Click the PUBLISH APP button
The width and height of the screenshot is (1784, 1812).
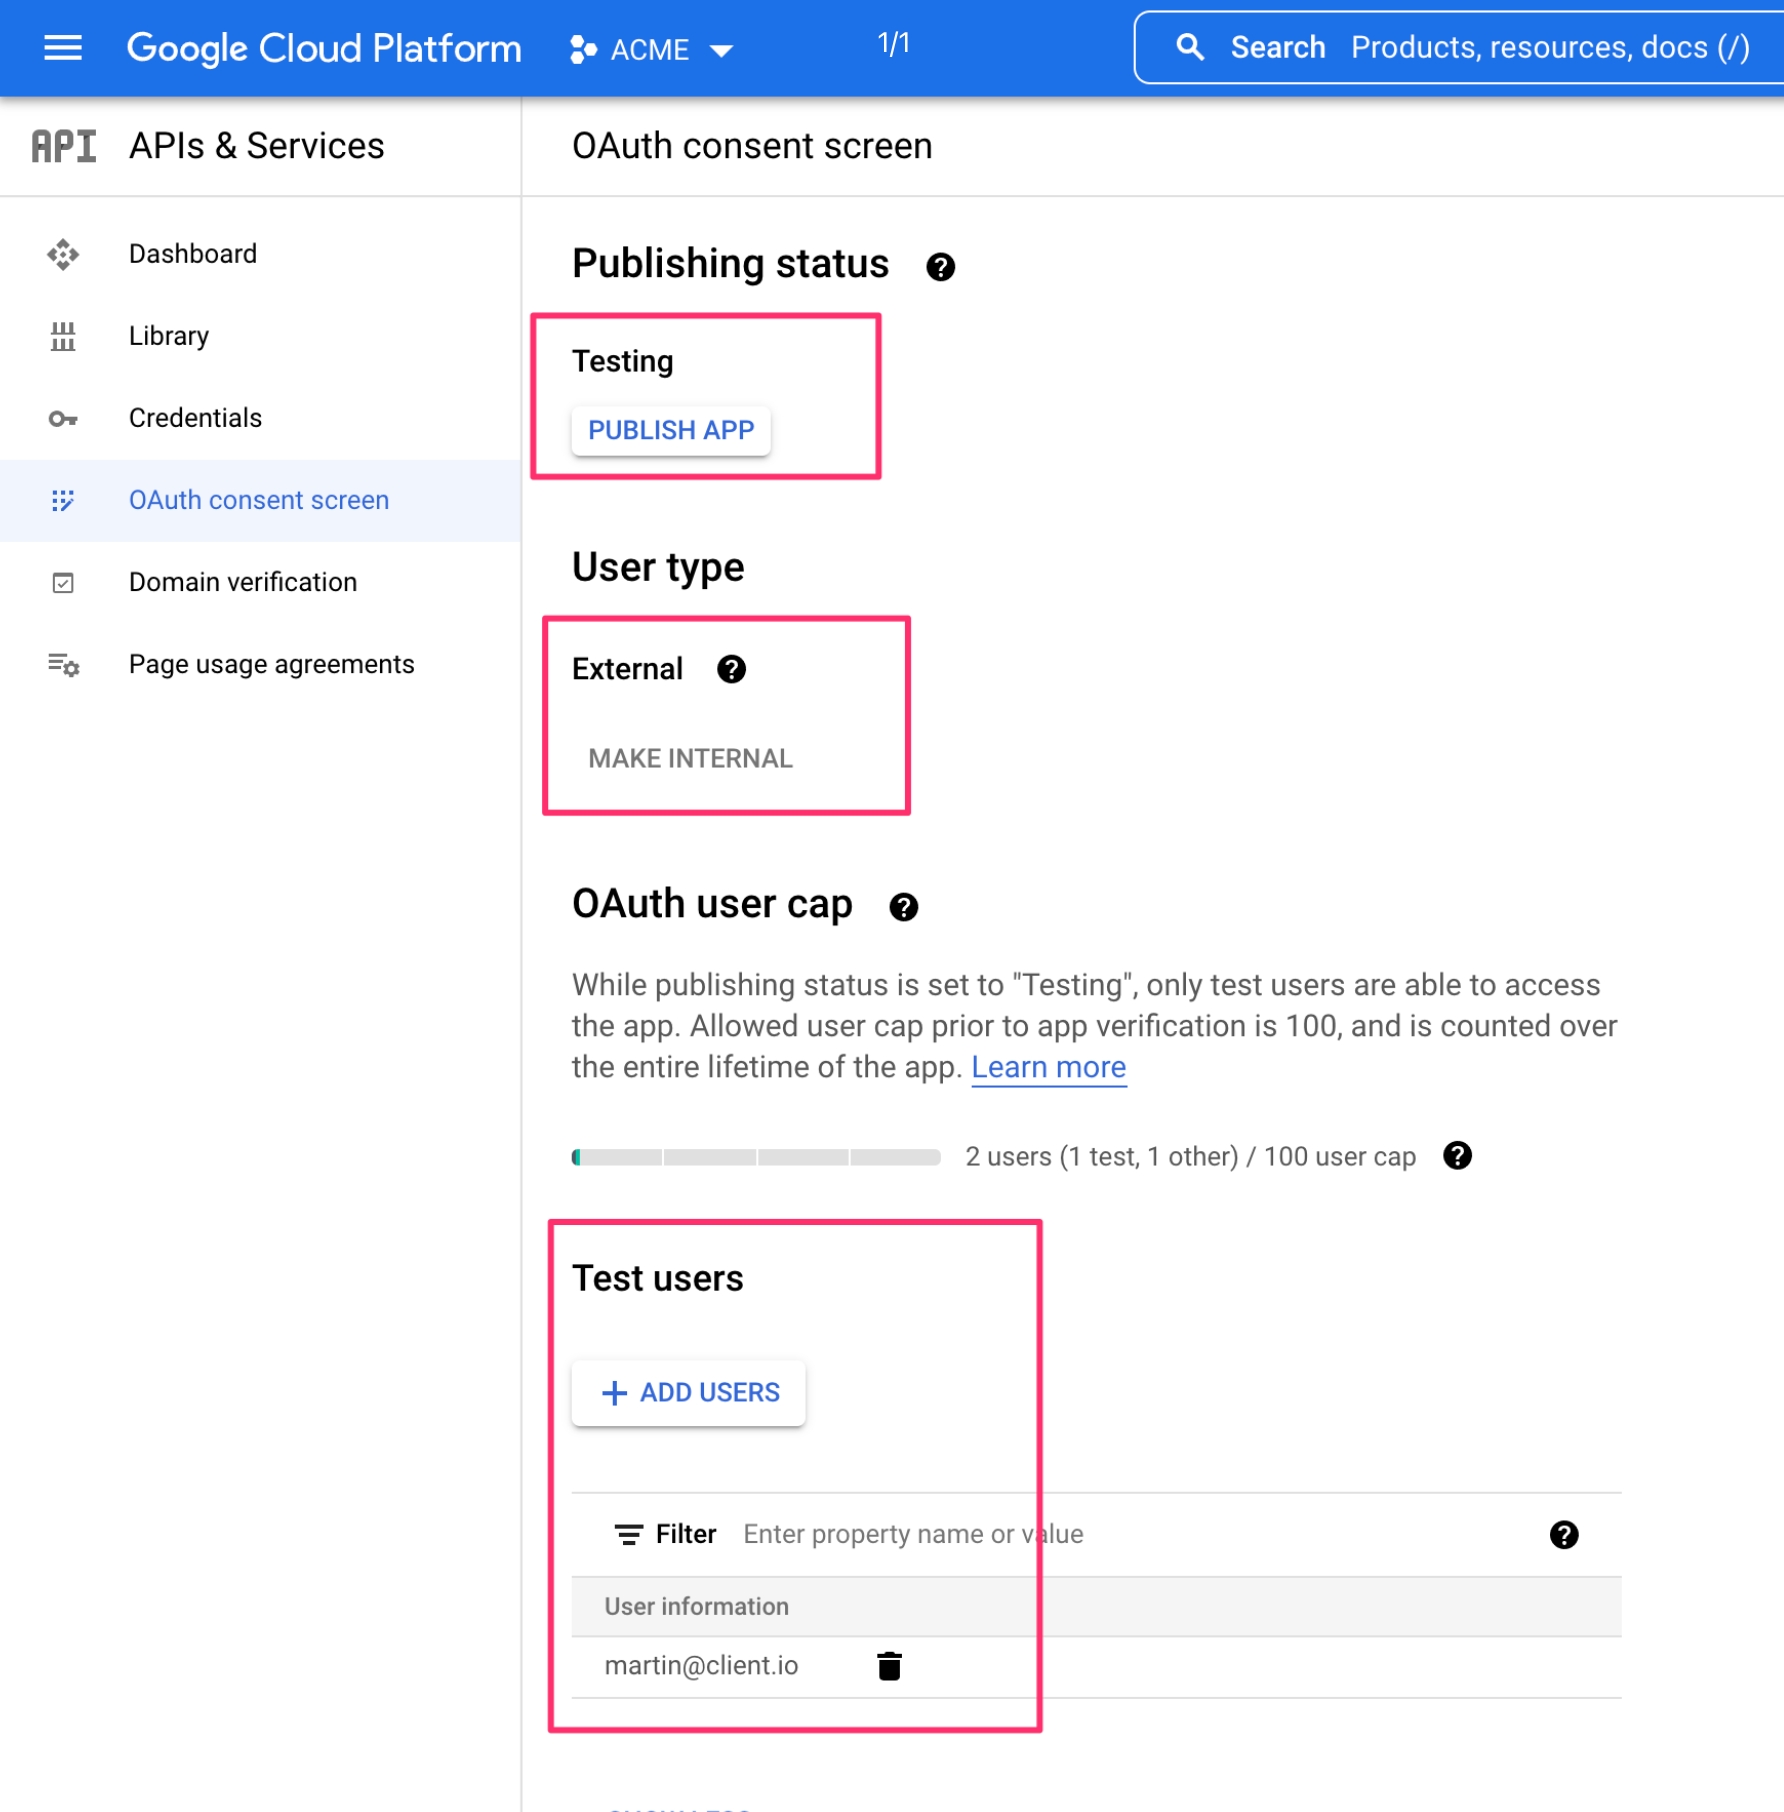pyautogui.click(x=670, y=430)
